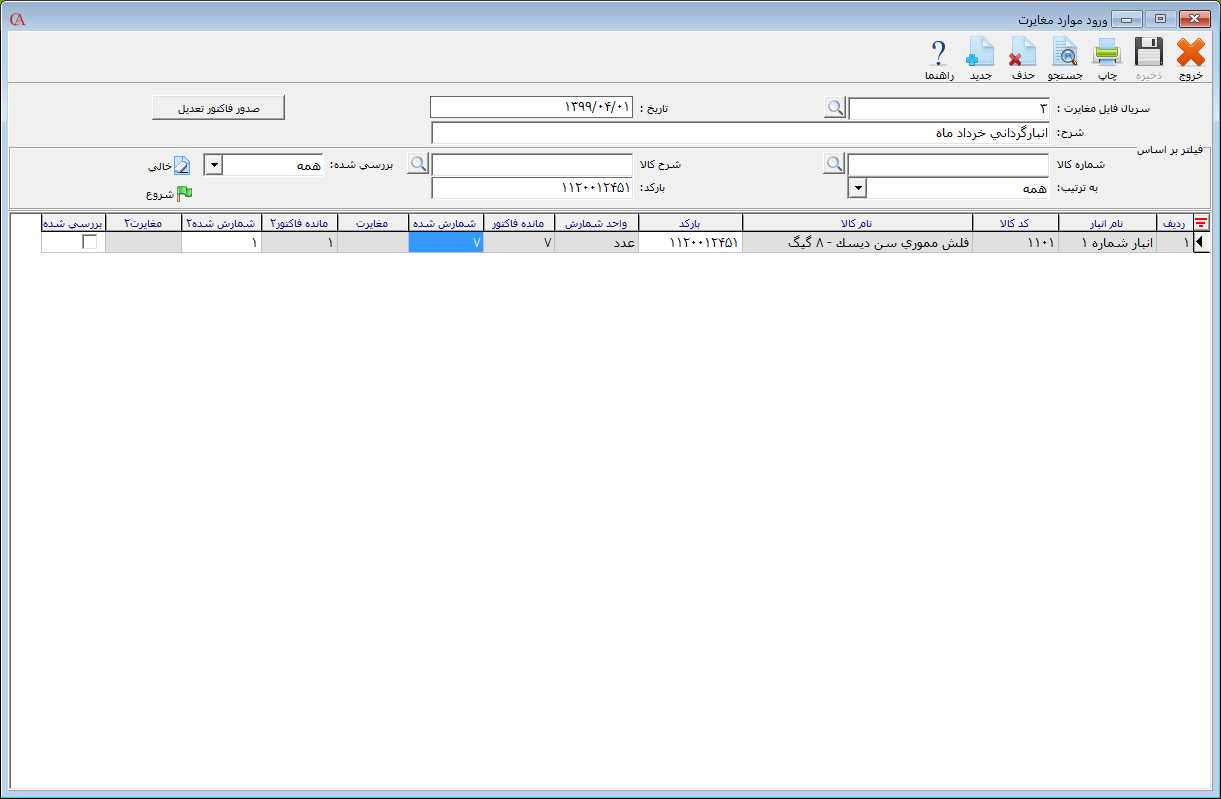The width and height of the screenshot is (1221, 799).
Task: Expand the 'بررسی شده' filter dropdown
Action: (x=213, y=165)
